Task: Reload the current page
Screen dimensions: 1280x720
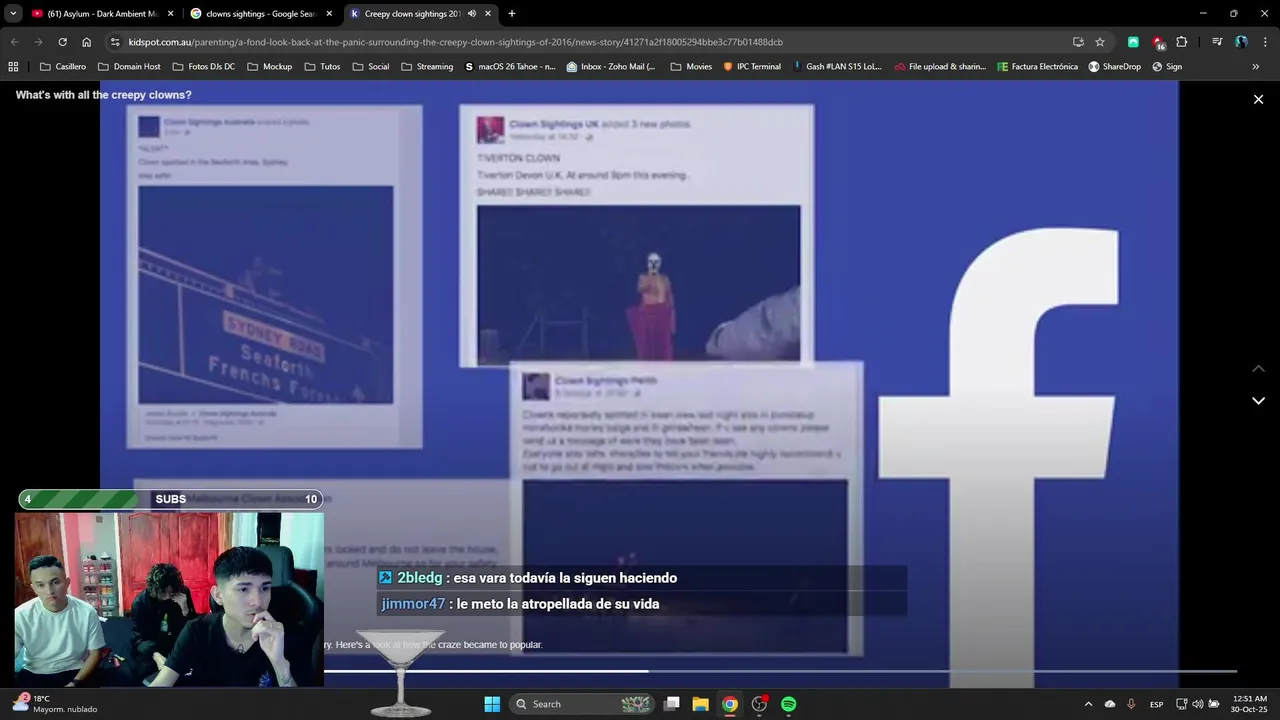Action: coord(62,42)
